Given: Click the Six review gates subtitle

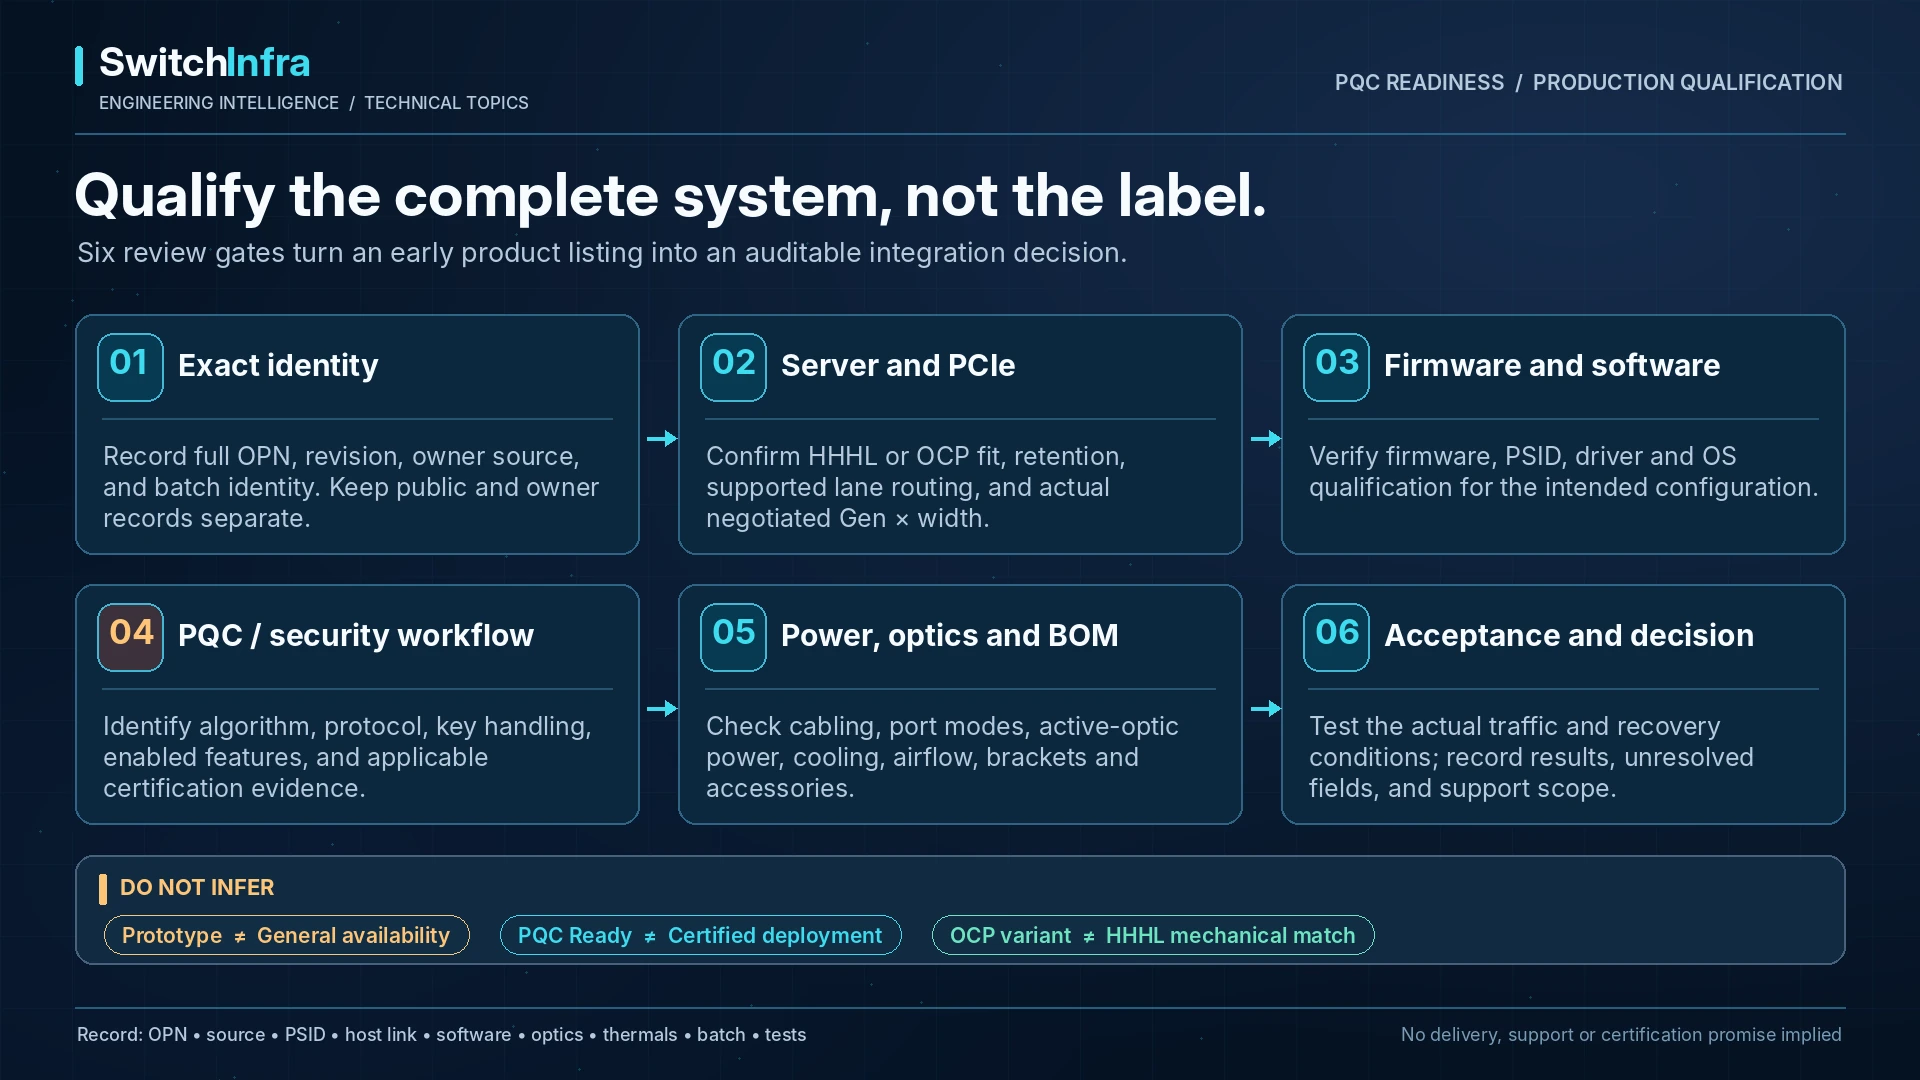Looking at the screenshot, I should click(602, 253).
